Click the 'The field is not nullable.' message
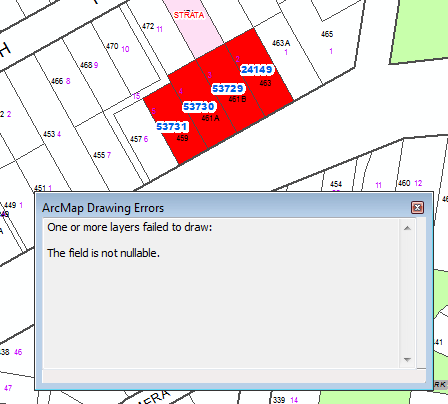This screenshot has height=404, width=448. (x=103, y=253)
